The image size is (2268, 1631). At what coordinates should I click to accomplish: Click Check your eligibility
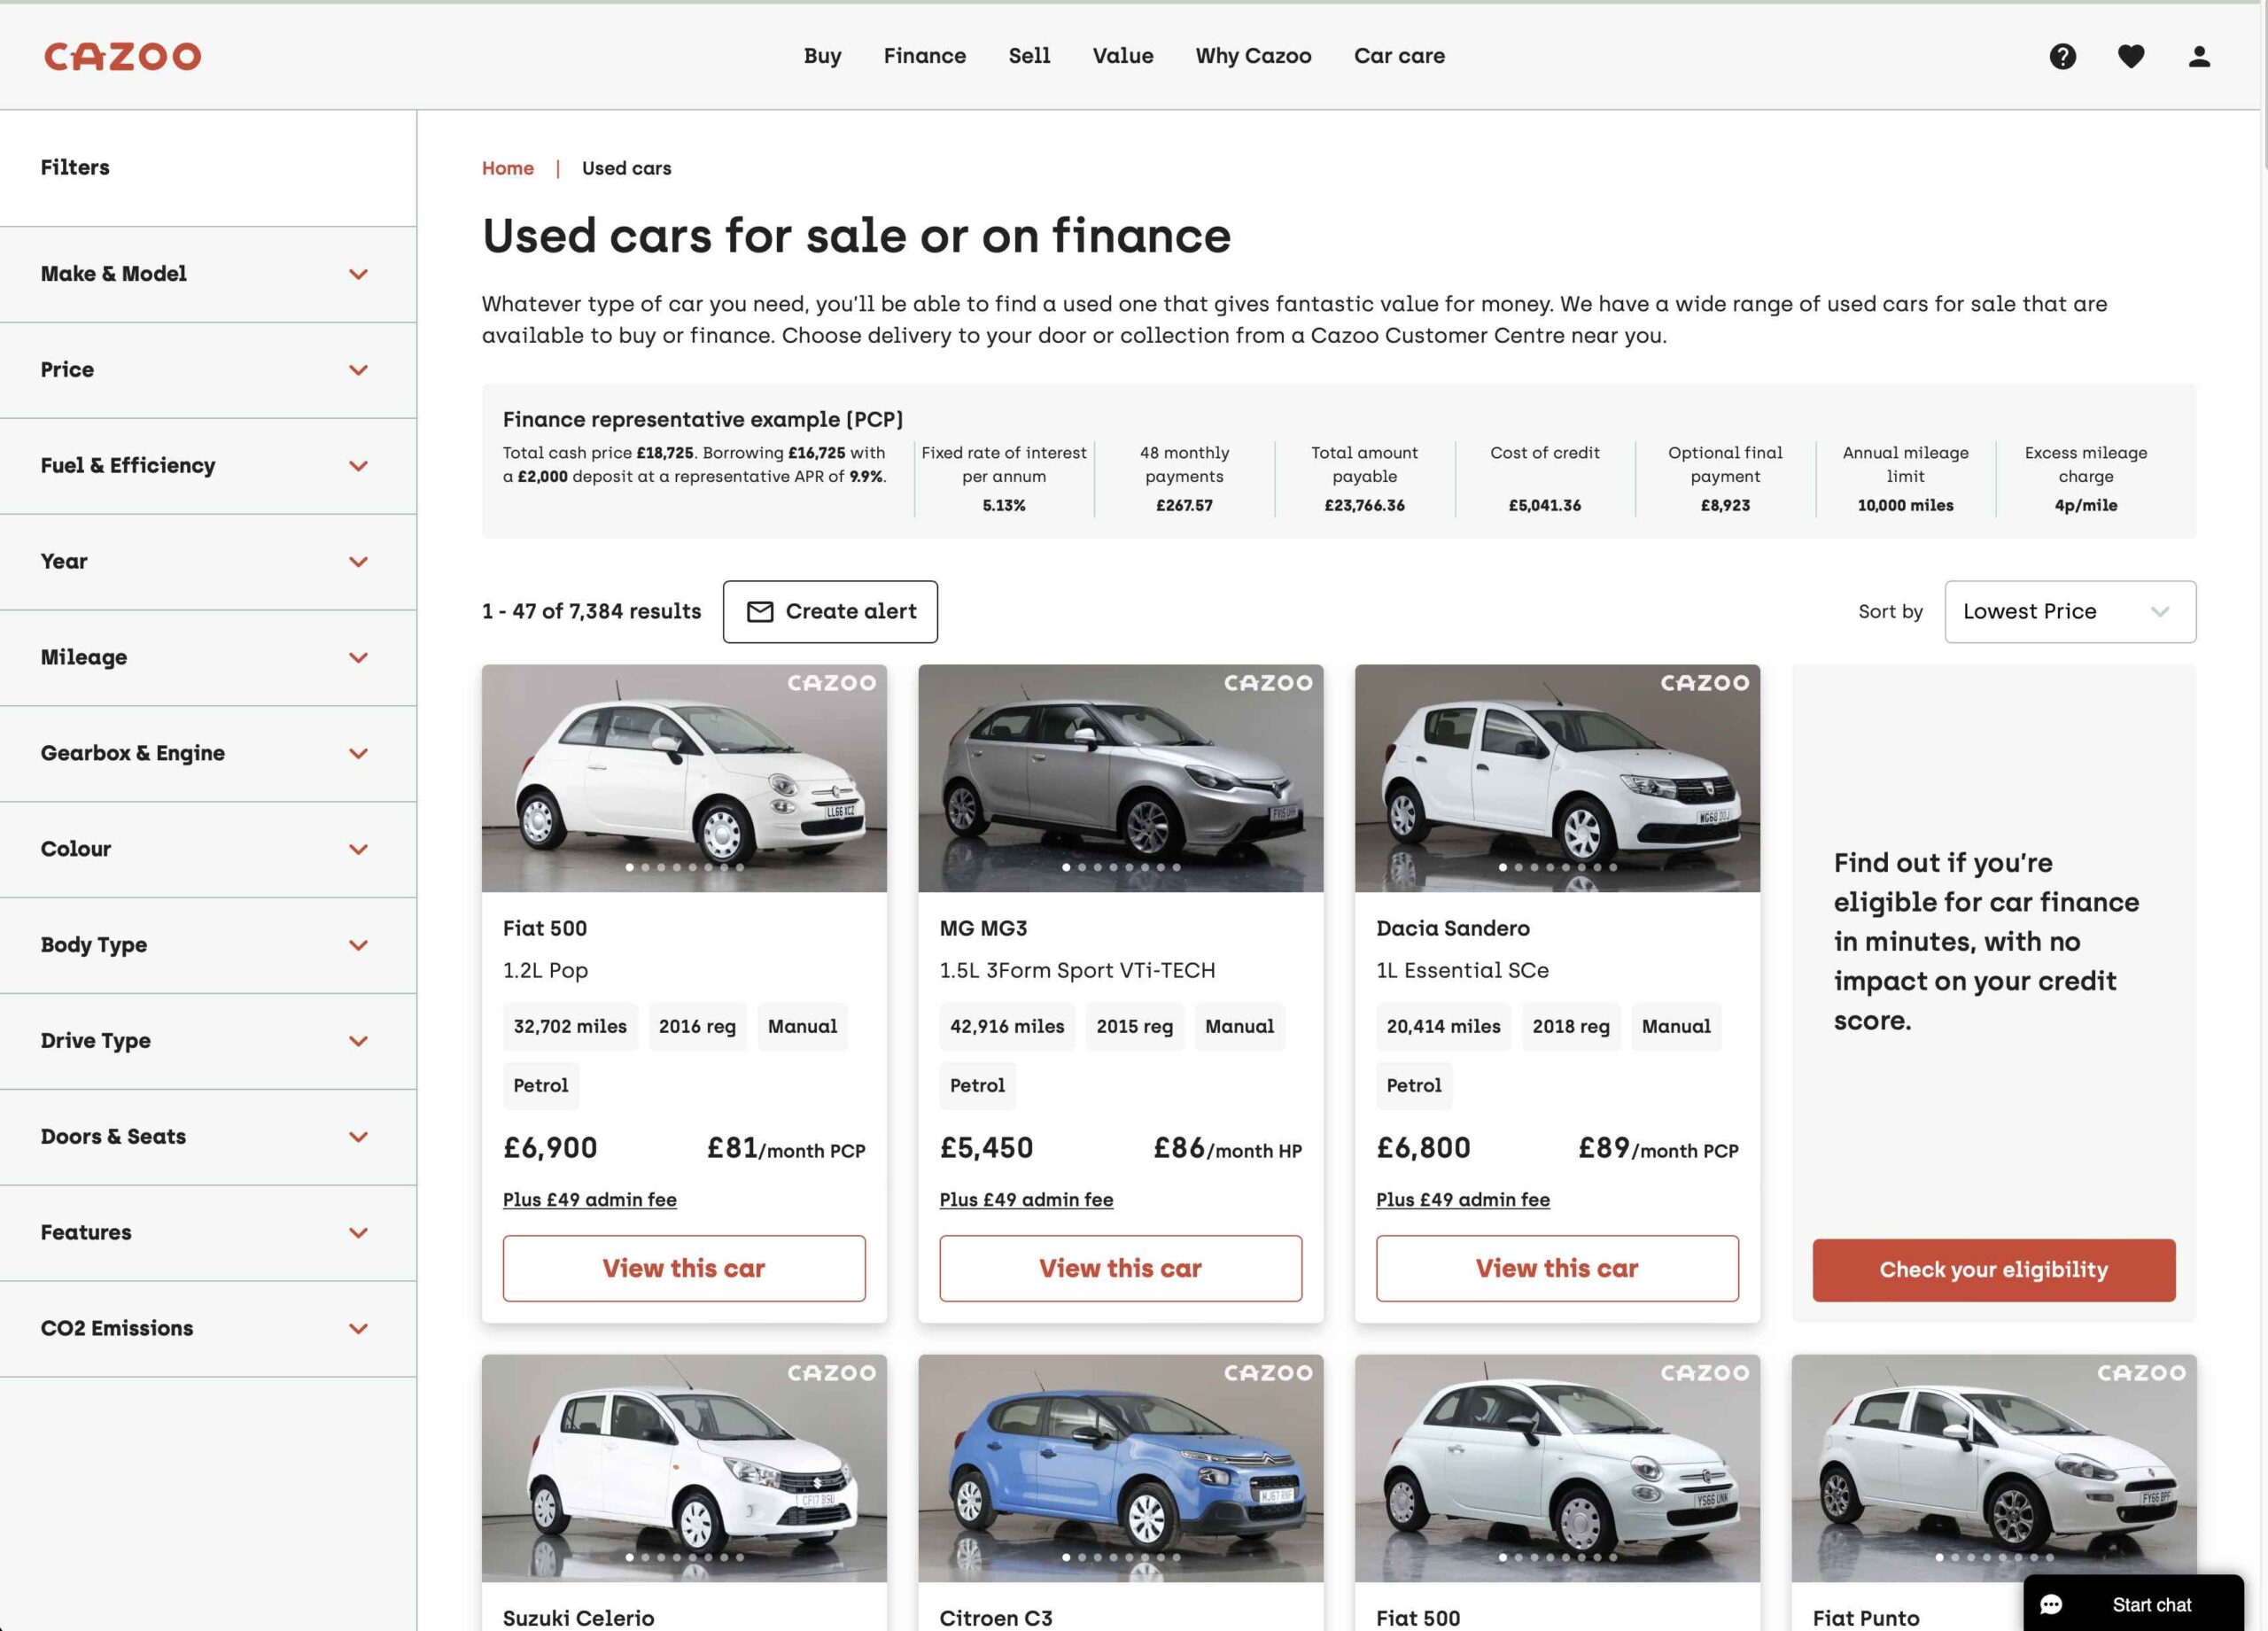(1993, 1269)
